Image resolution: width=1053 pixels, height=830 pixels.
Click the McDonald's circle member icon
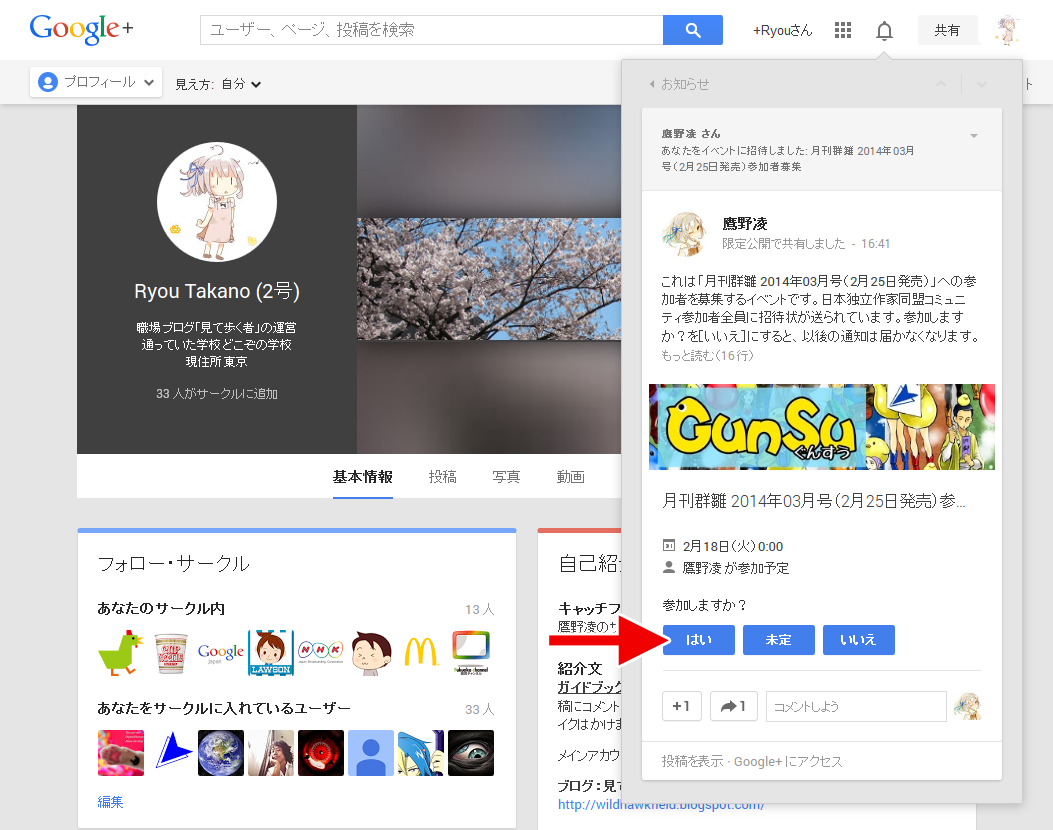pyautogui.click(x=420, y=653)
